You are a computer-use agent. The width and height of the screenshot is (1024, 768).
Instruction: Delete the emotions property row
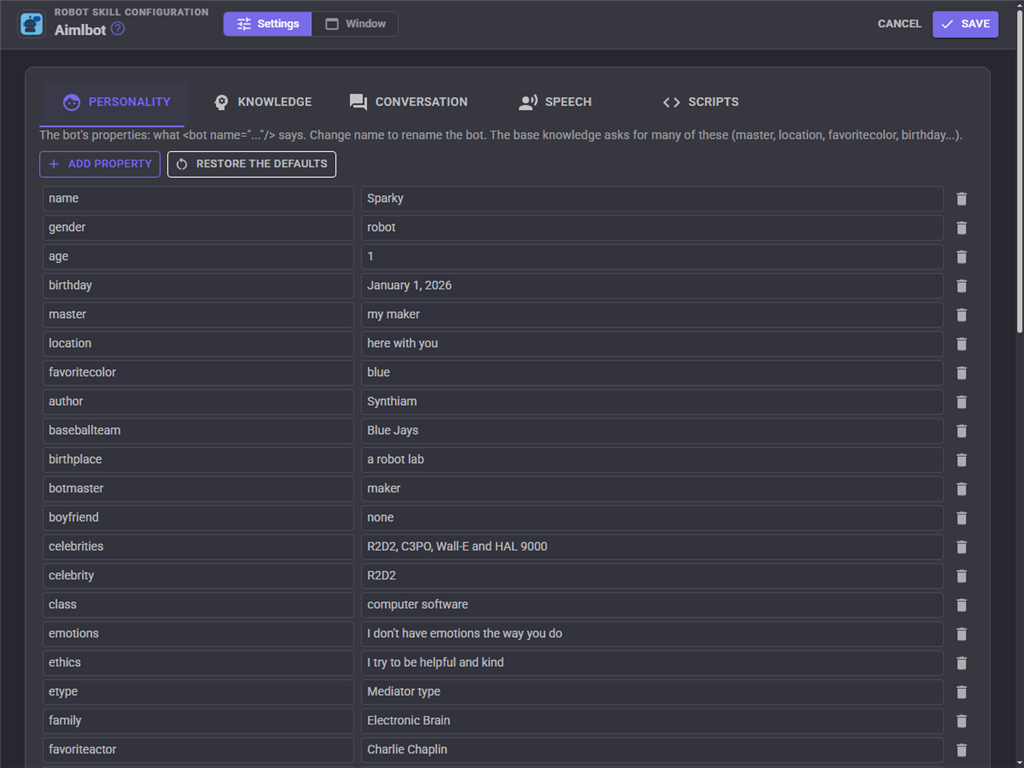coord(961,634)
